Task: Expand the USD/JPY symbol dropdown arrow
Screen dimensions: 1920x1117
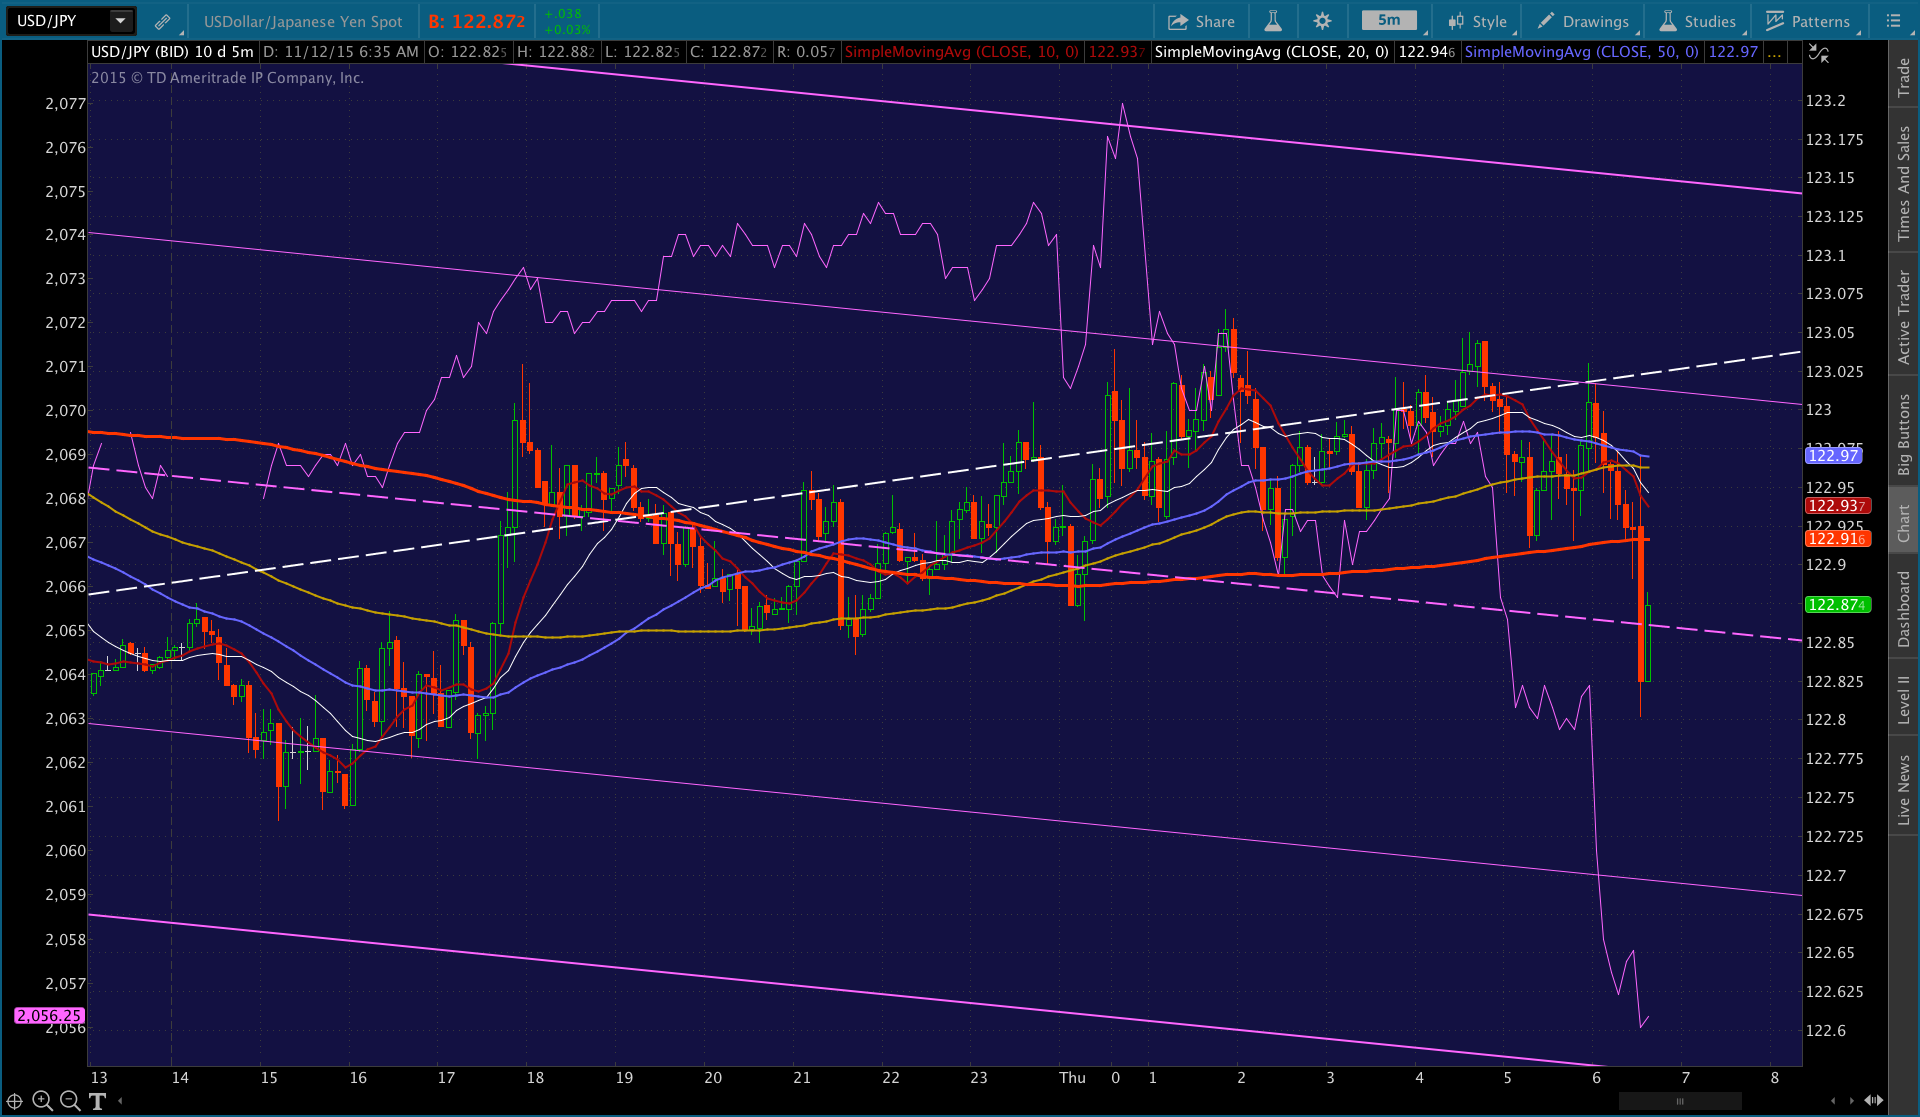Action: tap(120, 21)
